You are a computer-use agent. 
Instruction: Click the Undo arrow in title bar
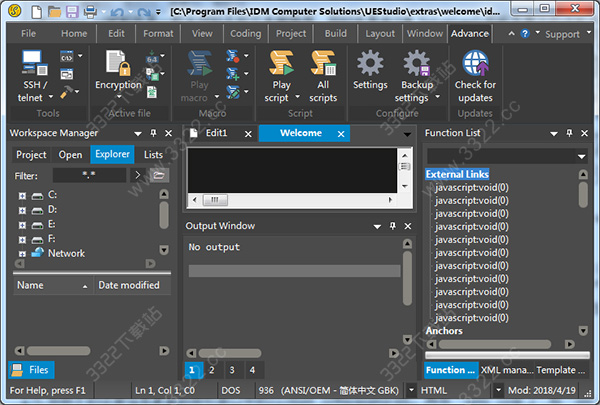click(x=117, y=12)
